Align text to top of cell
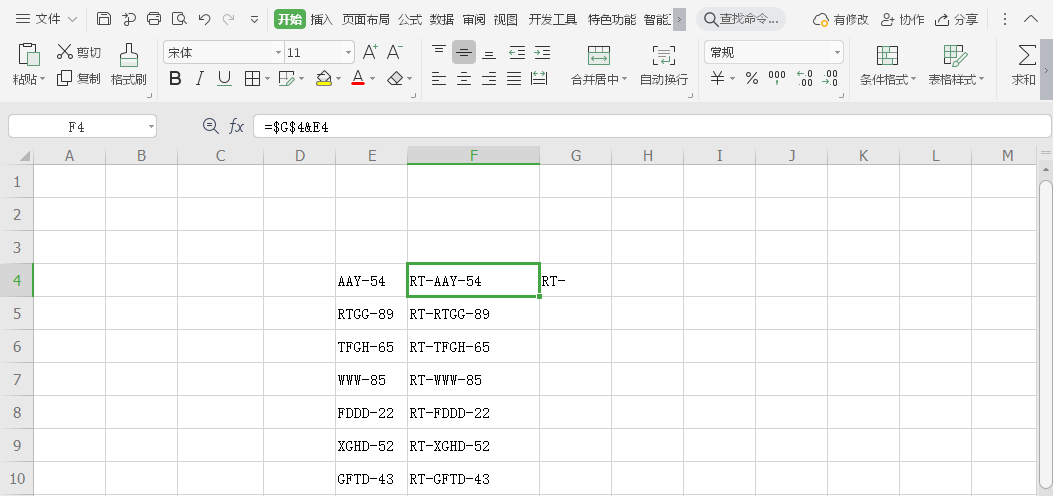This screenshot has width=1053, height=496. click(x=439, y=52)
